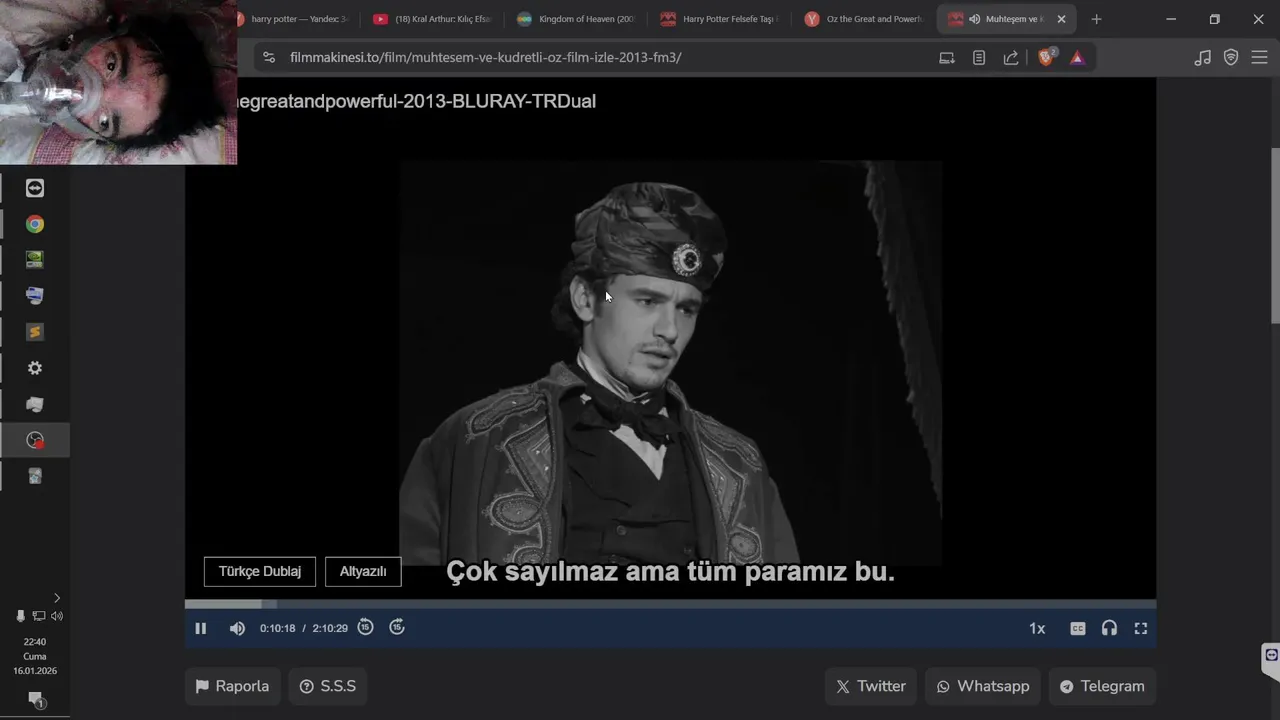Image resolution: width=1280 pixels, height=720 pixels.
Task: Open Brave Rewards triangle icon
Action: pyautogui.click(x=1077, y=58)
